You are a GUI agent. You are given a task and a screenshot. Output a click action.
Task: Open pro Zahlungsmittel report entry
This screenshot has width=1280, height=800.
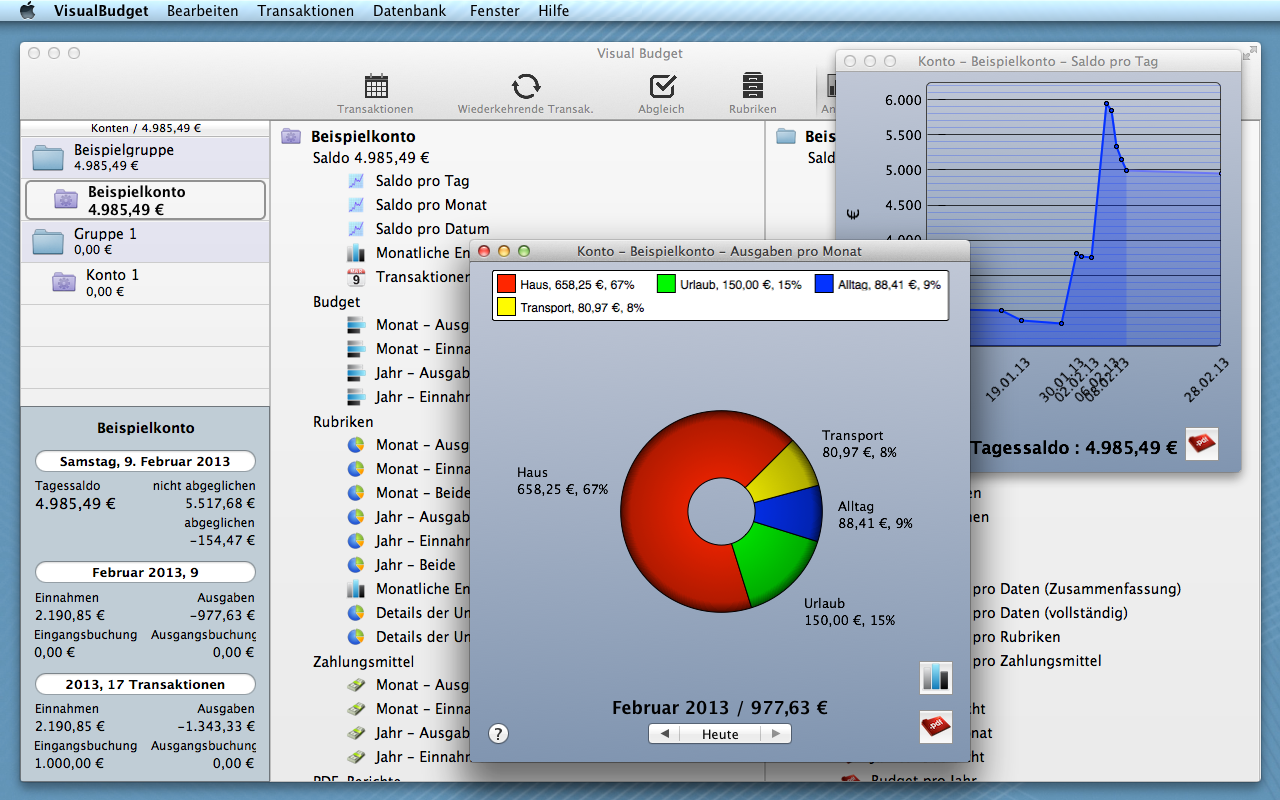[1037, 661]
